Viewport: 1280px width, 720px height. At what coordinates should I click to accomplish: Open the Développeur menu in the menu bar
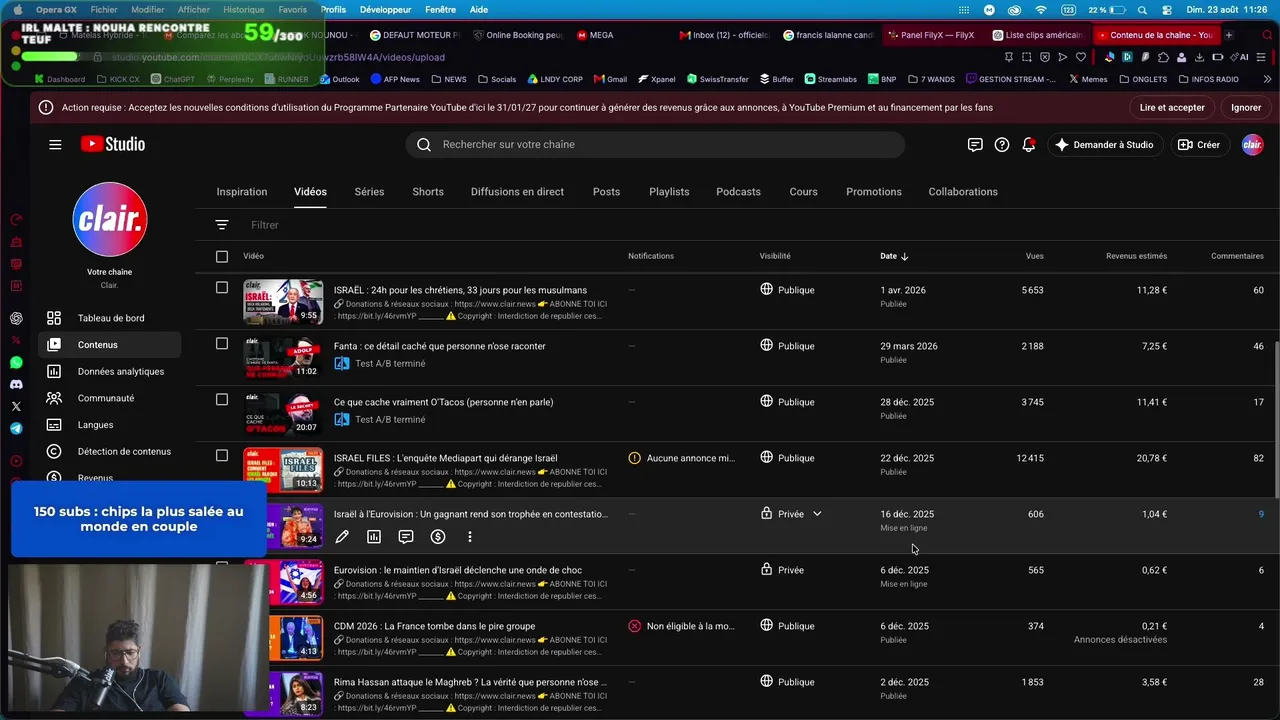tap(385, 10)
